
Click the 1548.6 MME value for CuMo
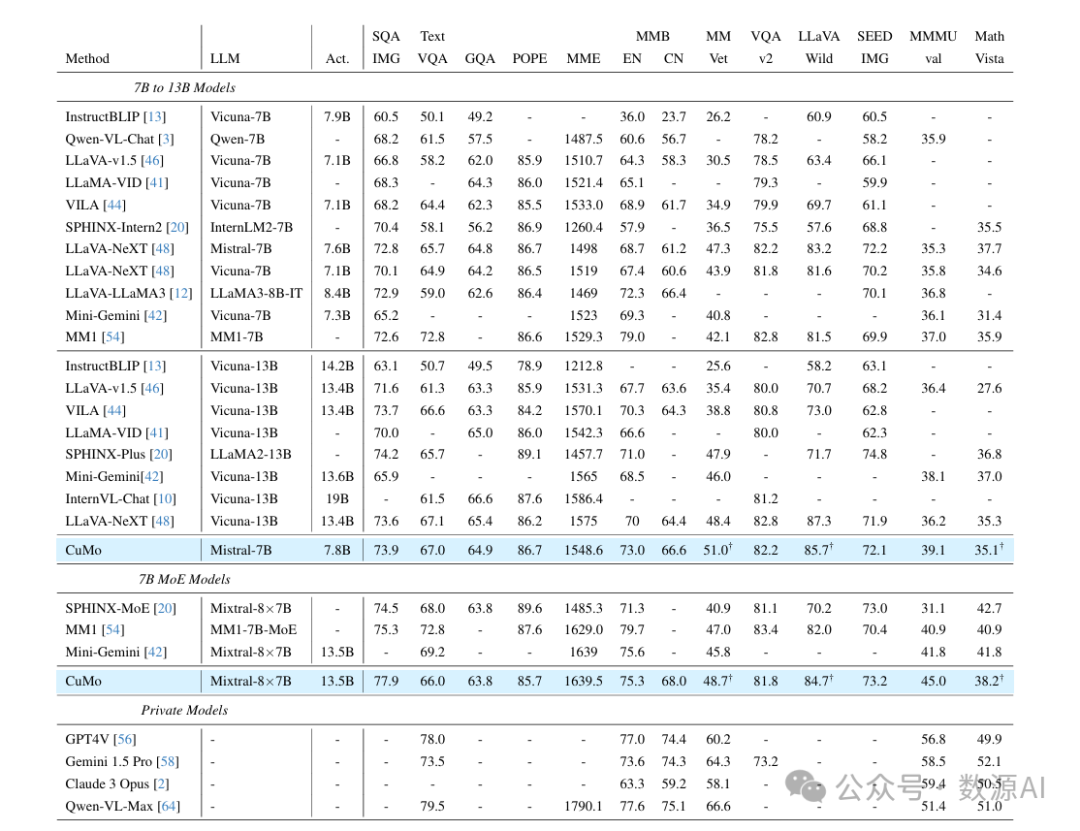(x=583, y=551)
